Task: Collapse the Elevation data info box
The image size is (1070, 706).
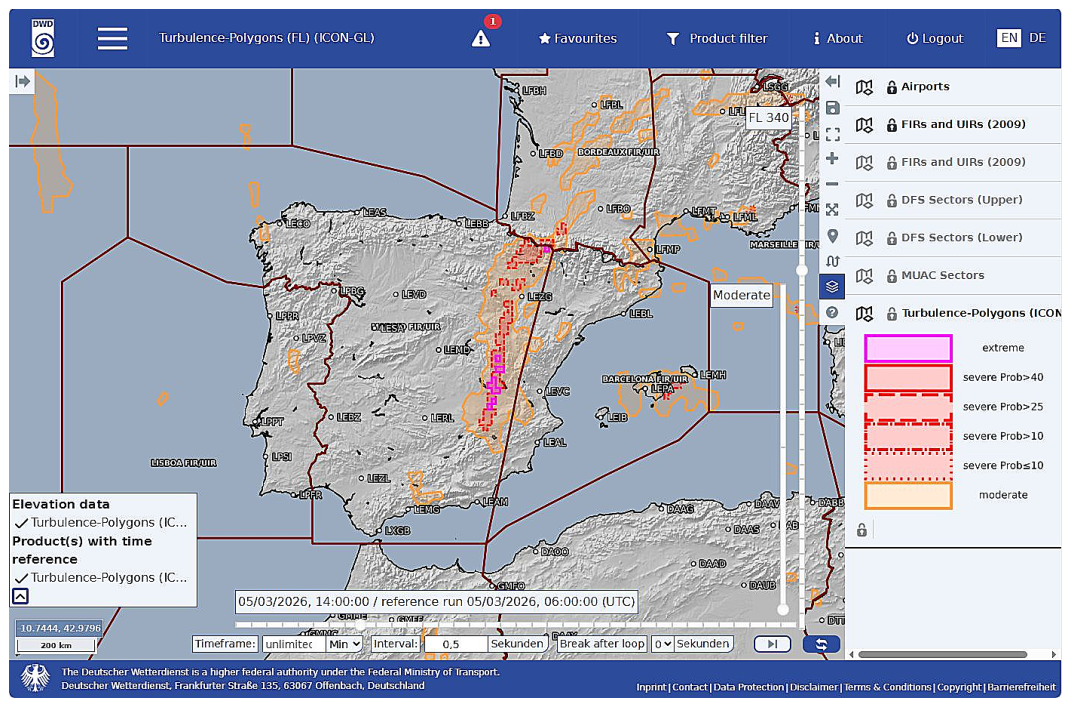Action: 20,596
